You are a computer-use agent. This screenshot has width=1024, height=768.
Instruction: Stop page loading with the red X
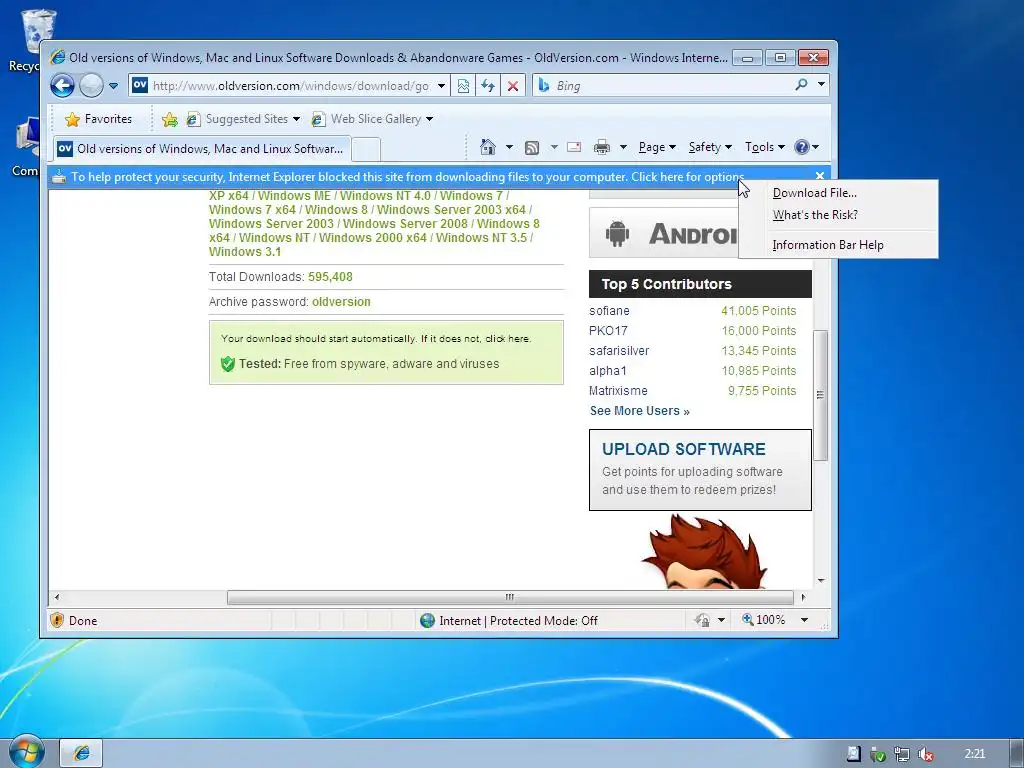[x=513, y=86]
